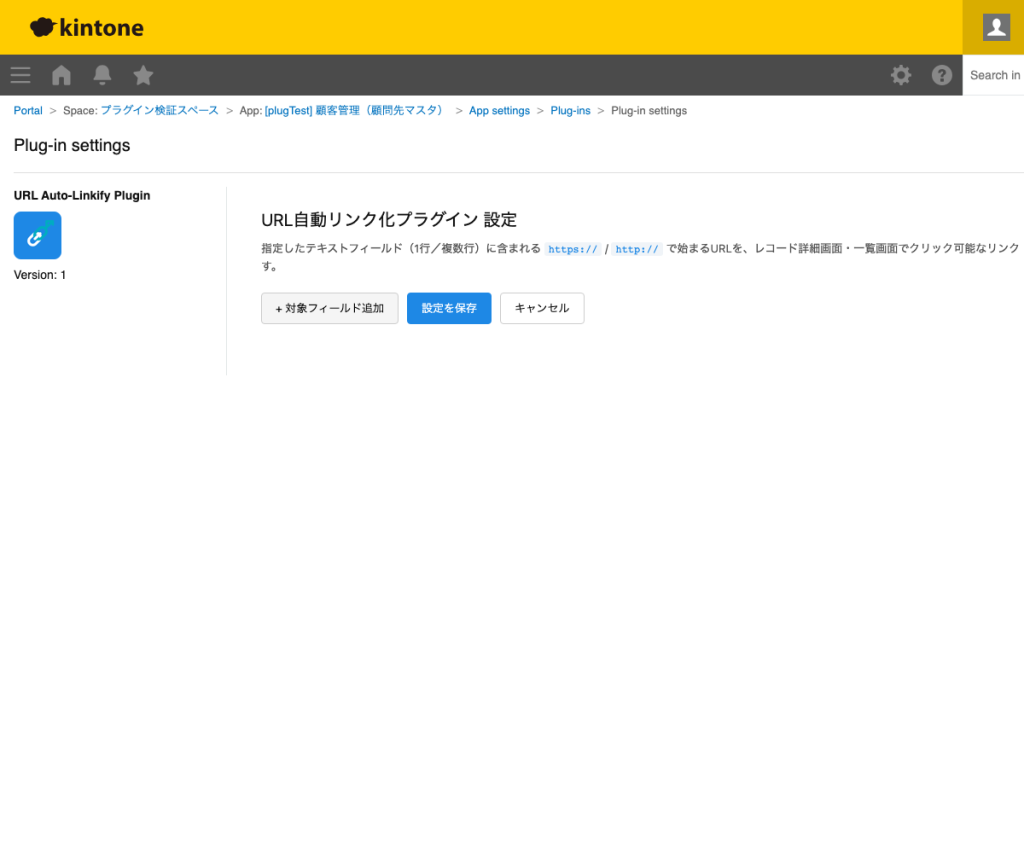Open favorites using the star icon
1024x853 pixels.
[x=143, y=75]
